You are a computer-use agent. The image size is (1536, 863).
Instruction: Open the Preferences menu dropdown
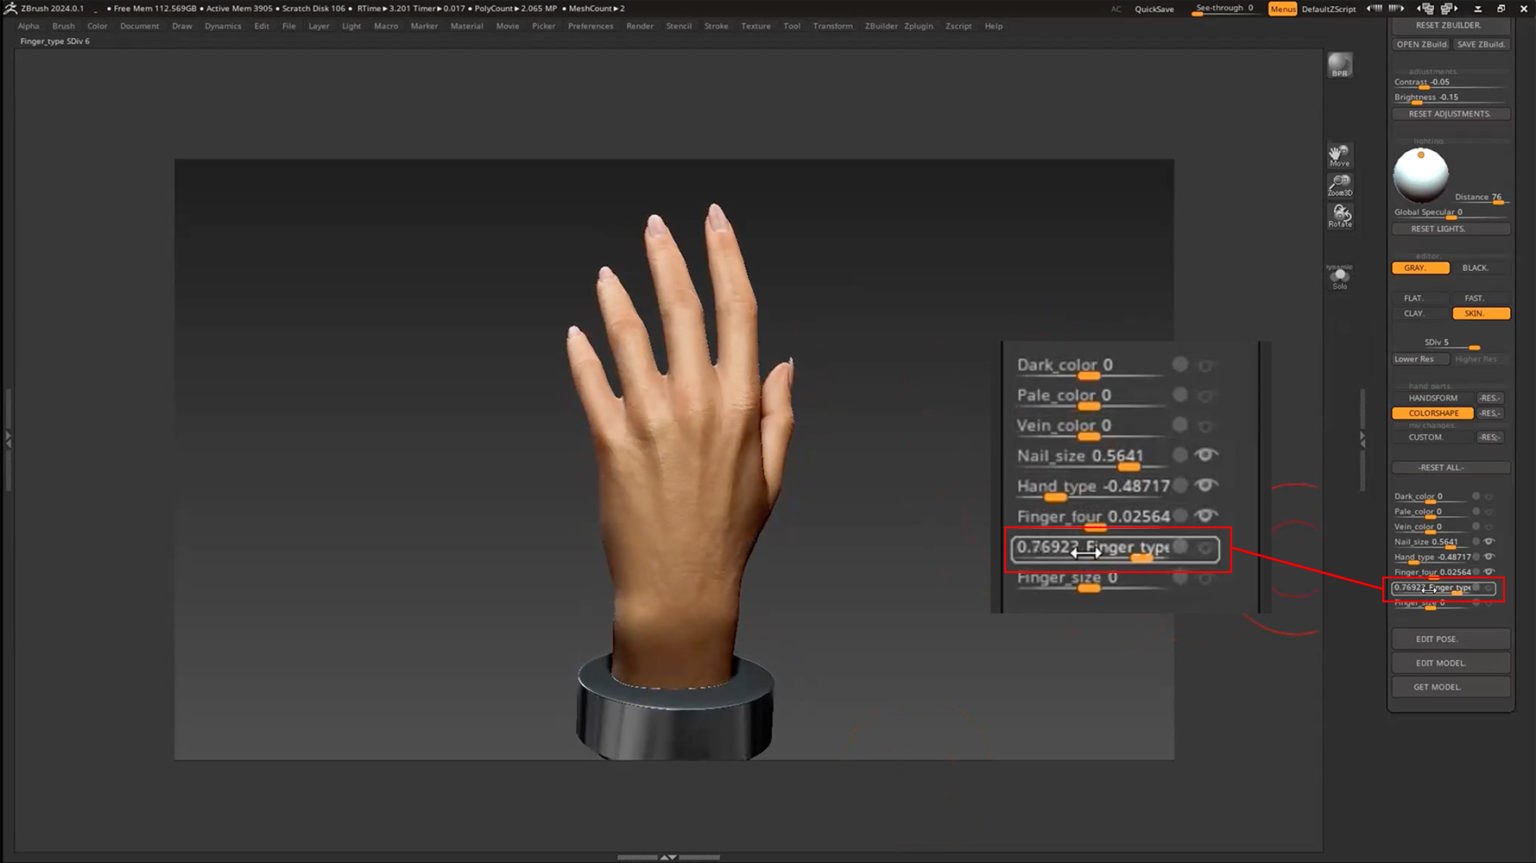click(x=590, y=26)
